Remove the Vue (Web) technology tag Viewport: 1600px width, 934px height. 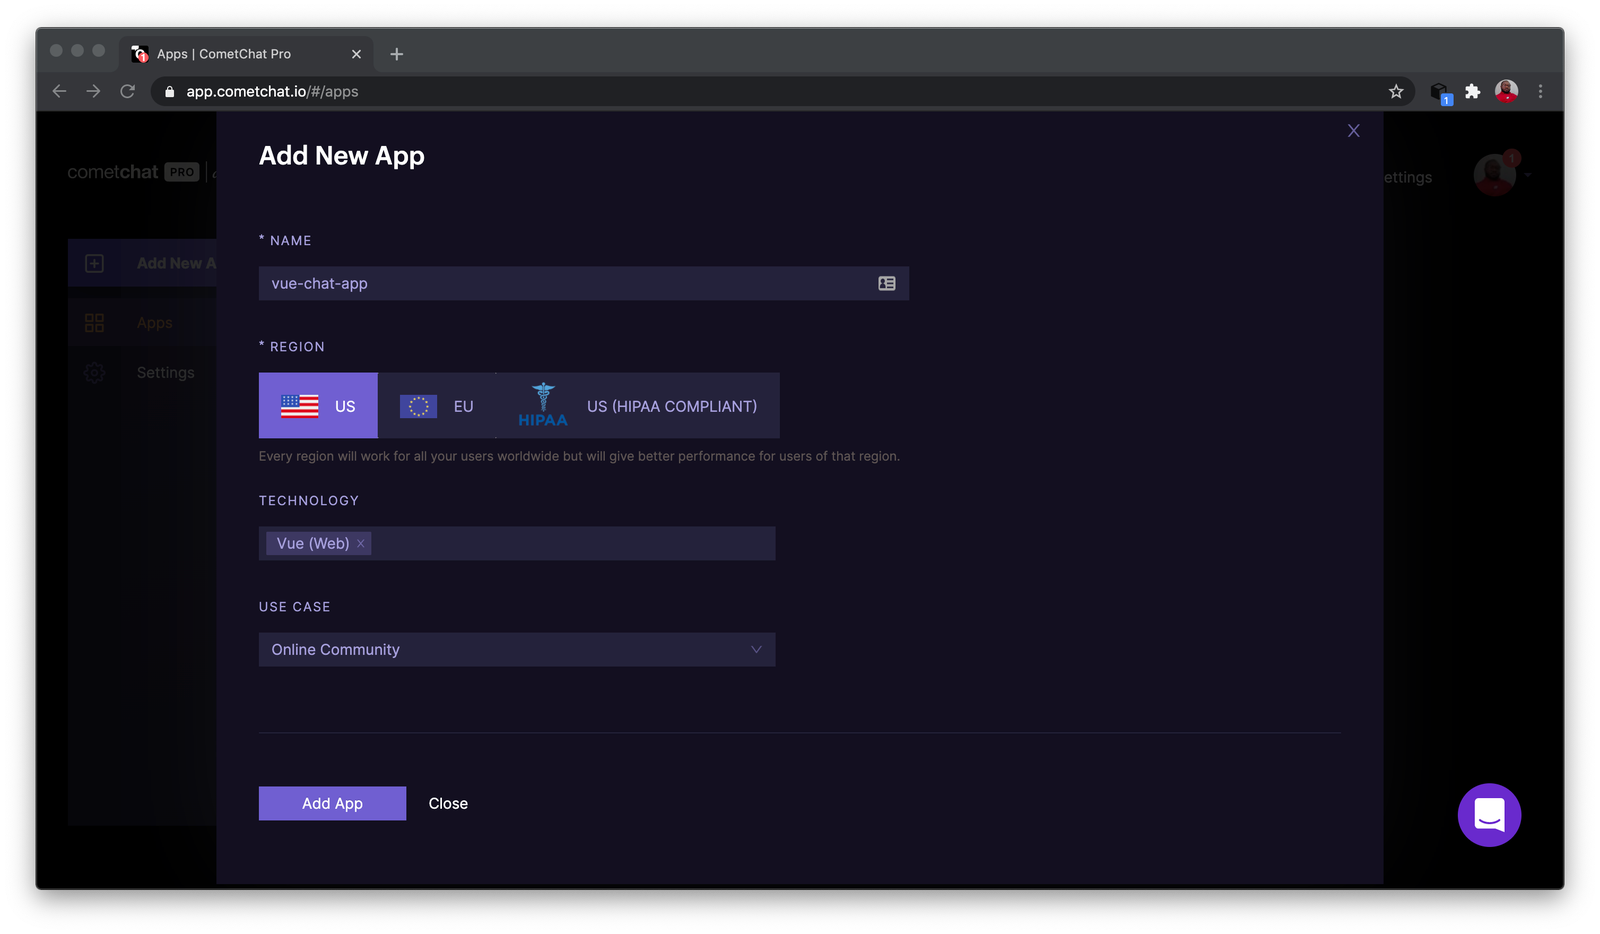pyautogui.click(x=360, y=543)
